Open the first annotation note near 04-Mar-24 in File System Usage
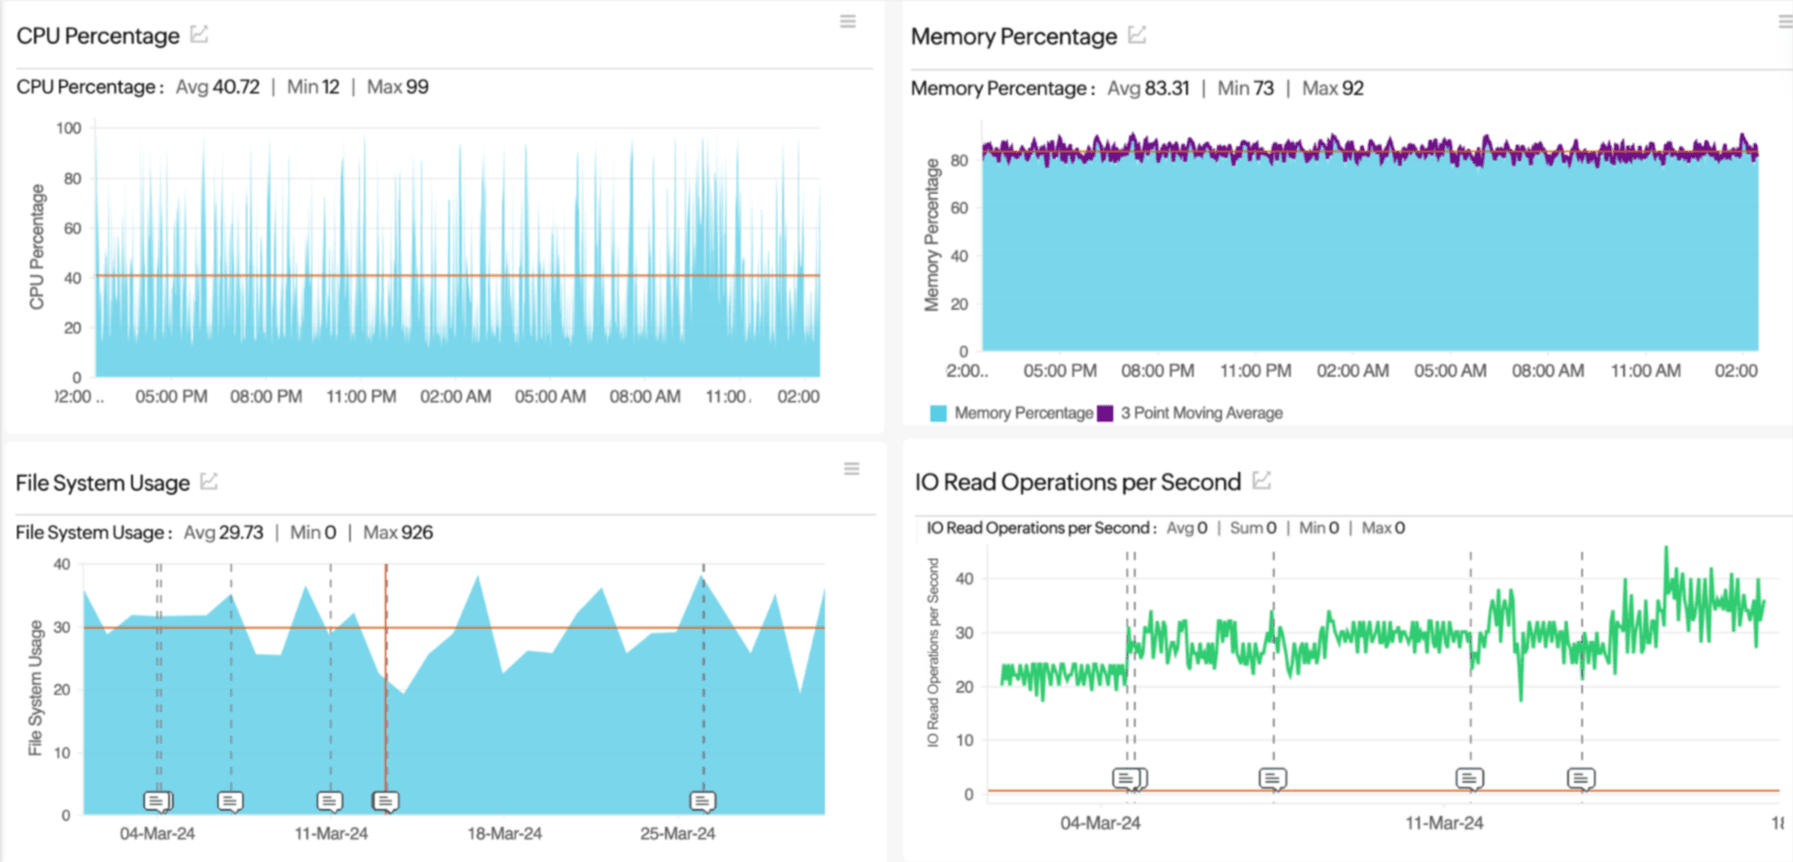1793x862 pixels. point(157,801)
